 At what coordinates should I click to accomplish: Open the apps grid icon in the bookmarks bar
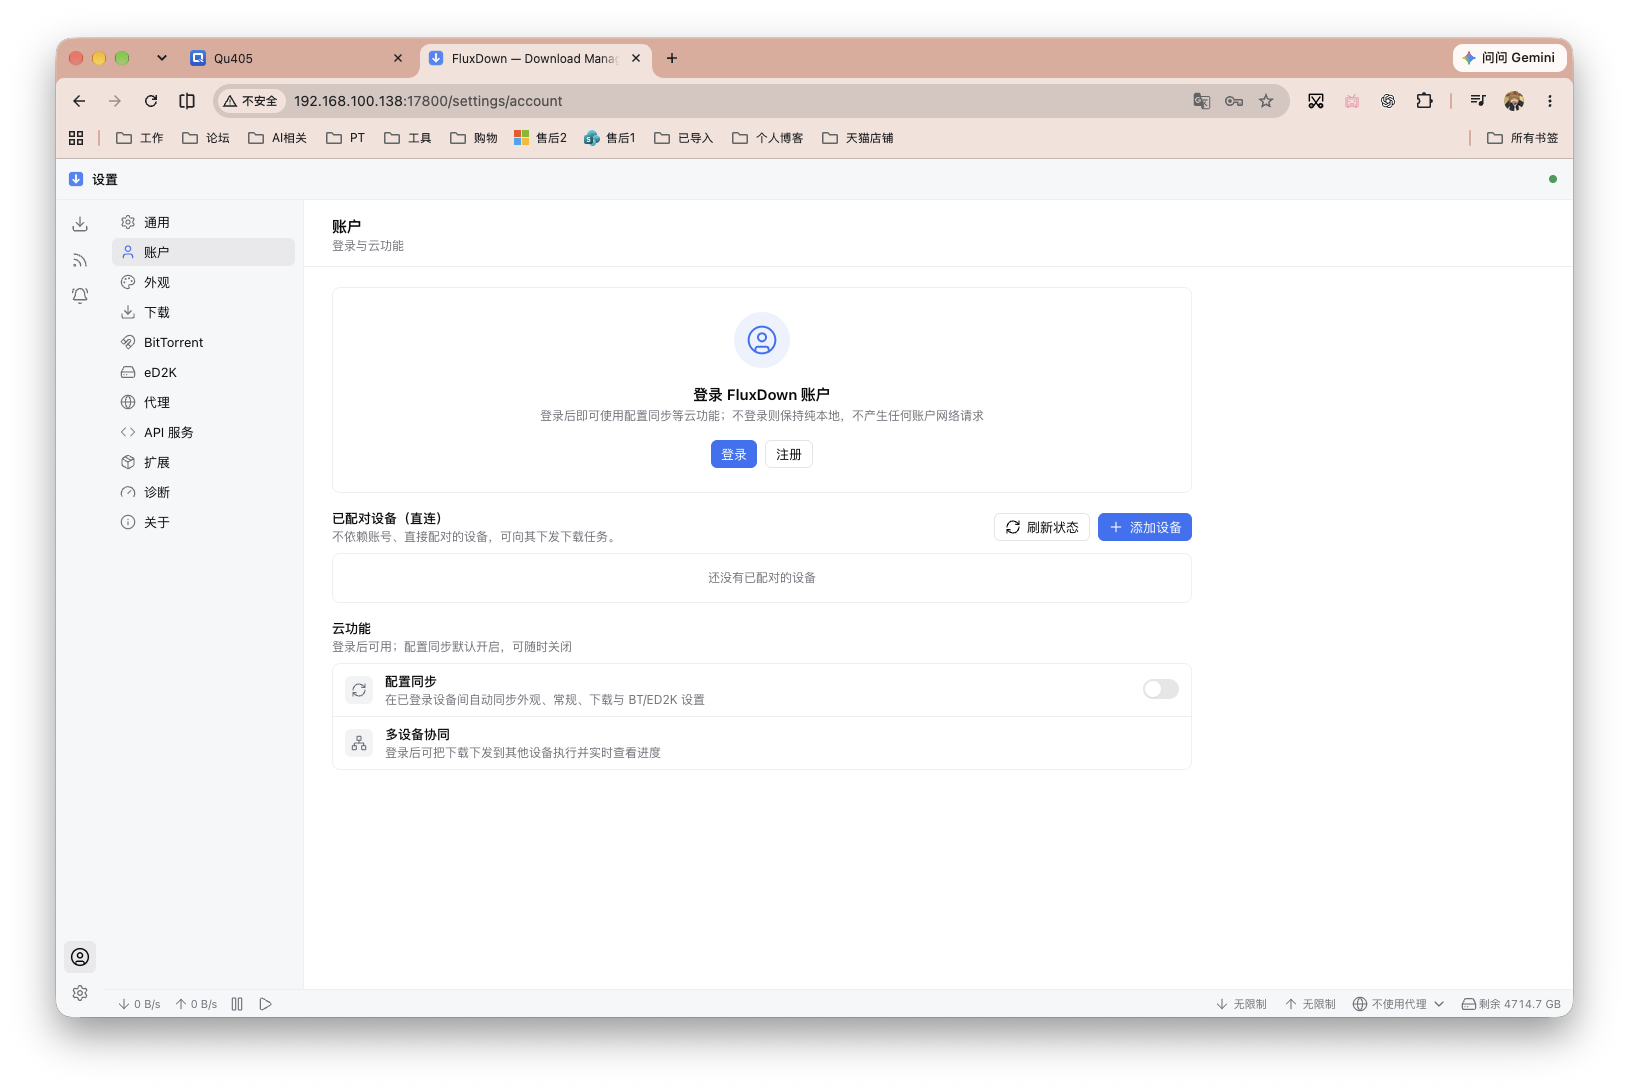tap(76, 138)
